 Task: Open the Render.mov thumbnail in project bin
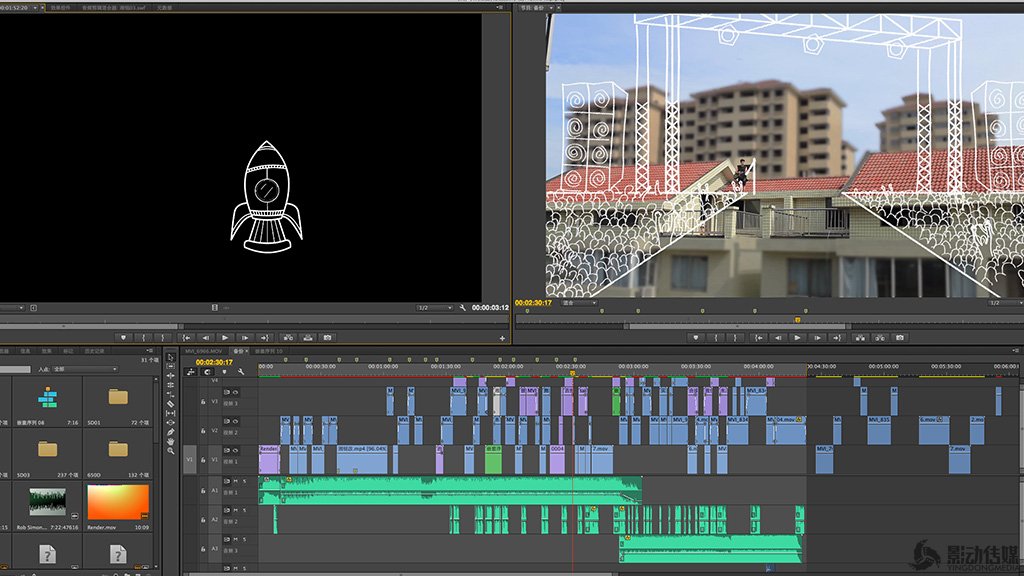[x=118, y=502]
